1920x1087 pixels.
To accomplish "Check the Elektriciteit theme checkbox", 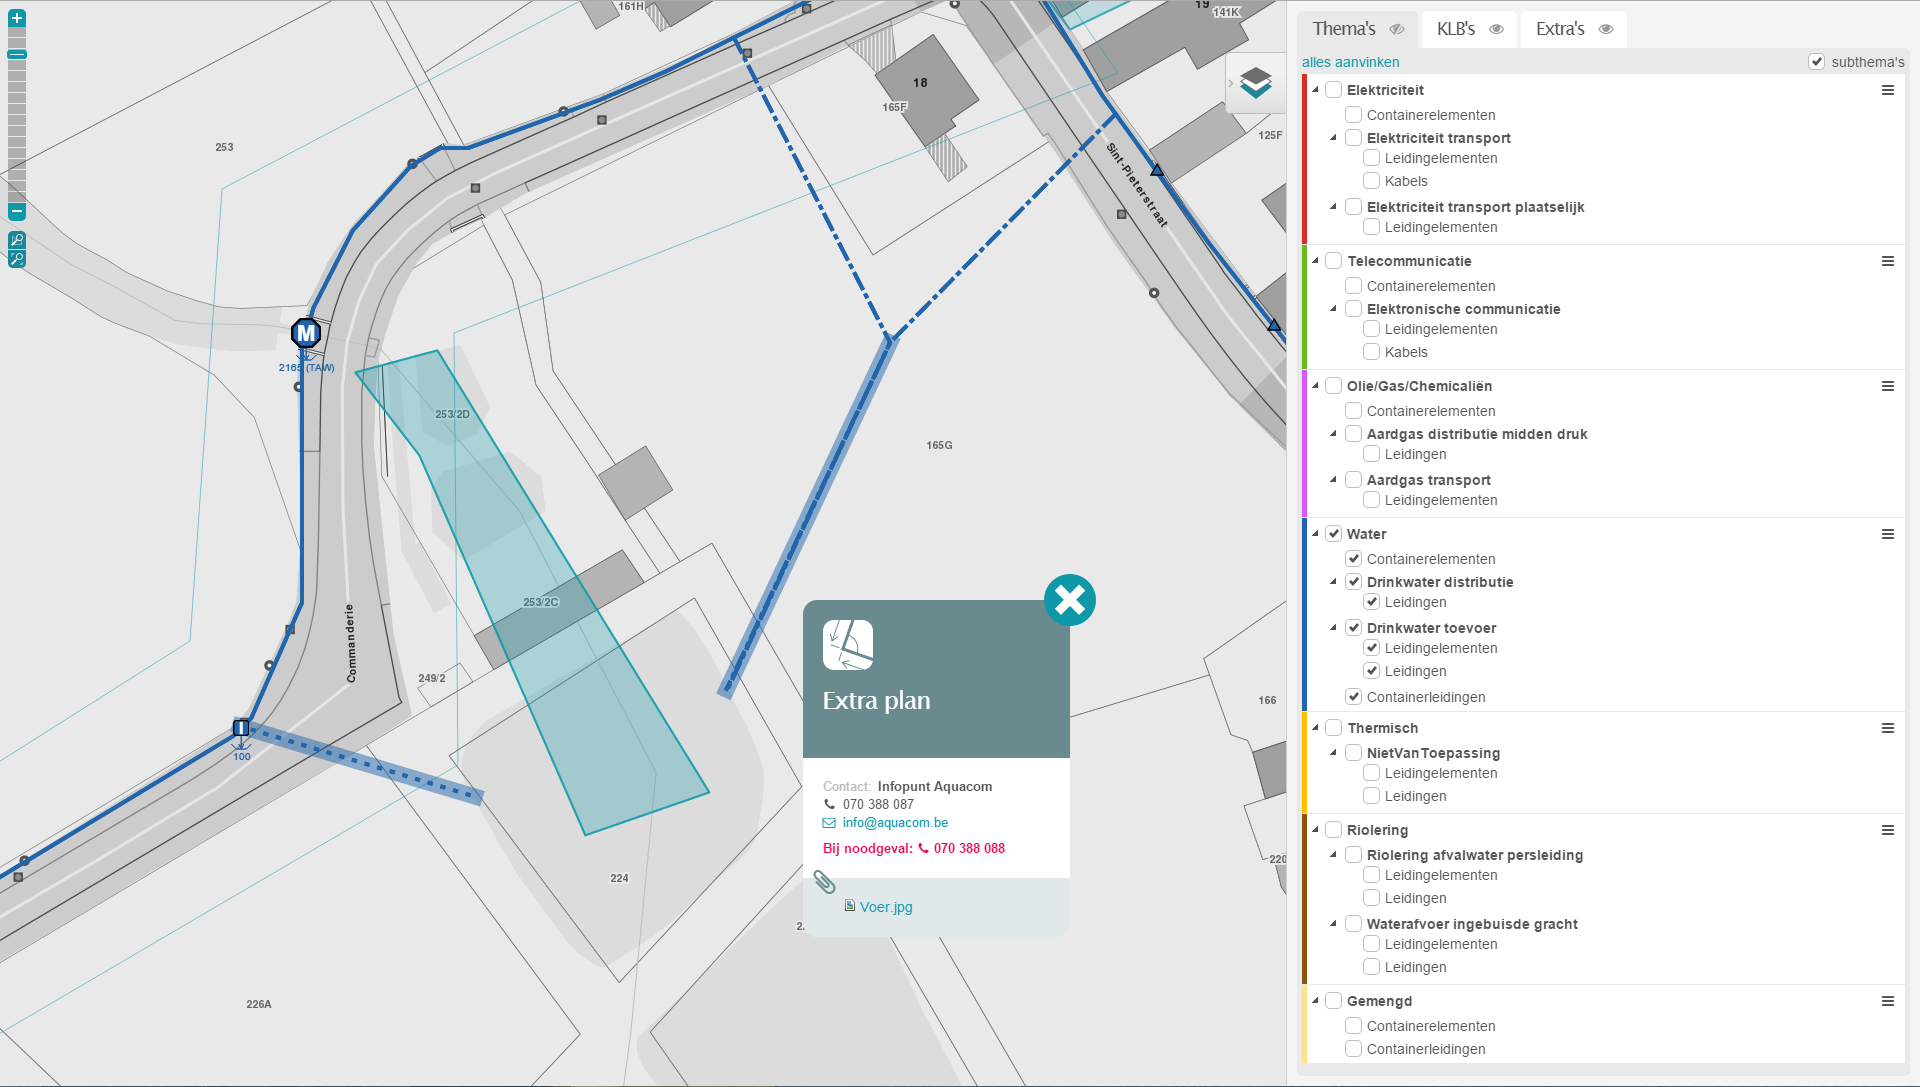I will 1333,90.
